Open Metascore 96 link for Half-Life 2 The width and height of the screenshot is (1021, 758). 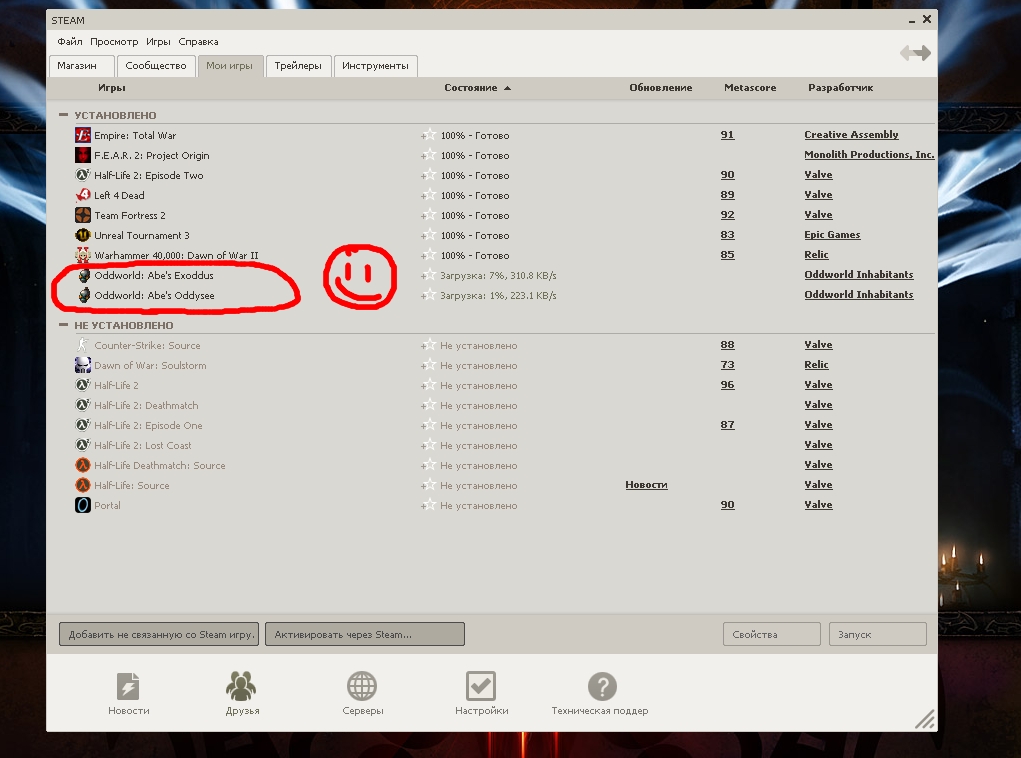pyautogui.click(x=727, y=385)
